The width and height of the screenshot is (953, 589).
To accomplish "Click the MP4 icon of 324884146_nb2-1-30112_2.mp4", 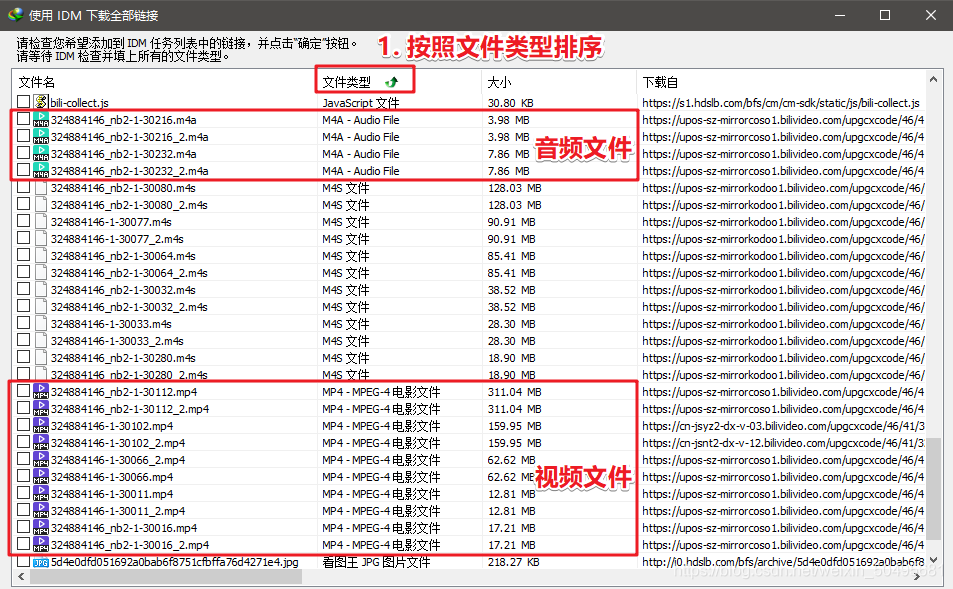I will click(41, 408).
